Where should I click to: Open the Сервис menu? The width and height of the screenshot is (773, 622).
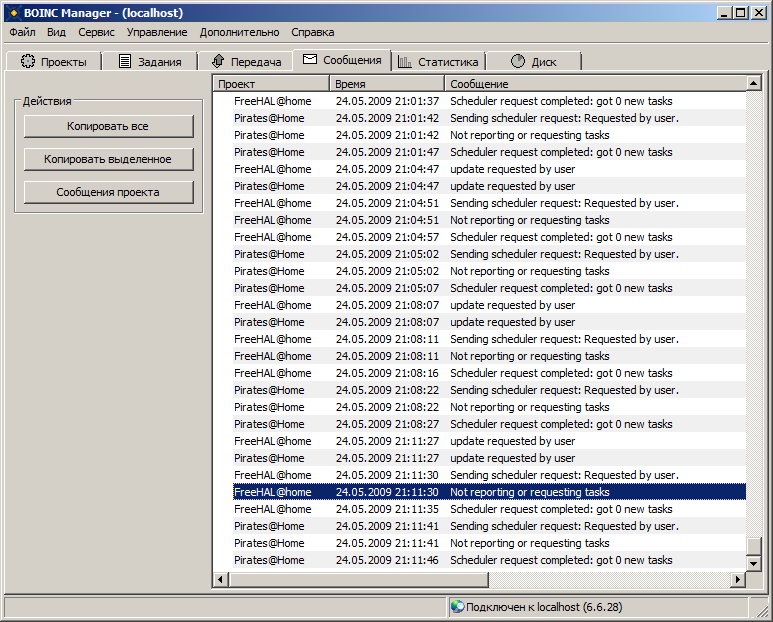pyautogui.click(x=96, y=32)
